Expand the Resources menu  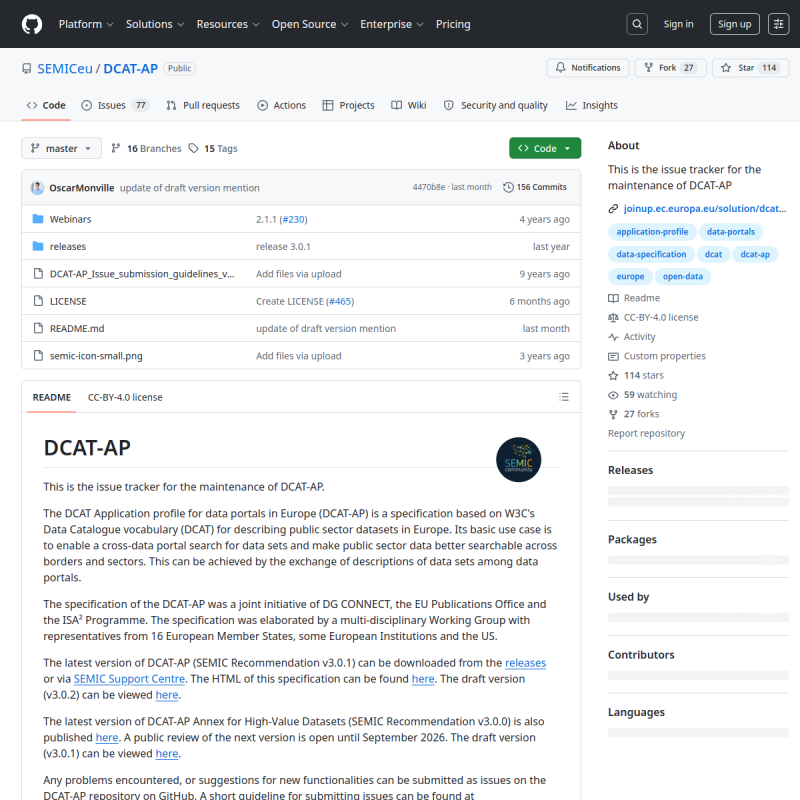(x=228, y=24)
